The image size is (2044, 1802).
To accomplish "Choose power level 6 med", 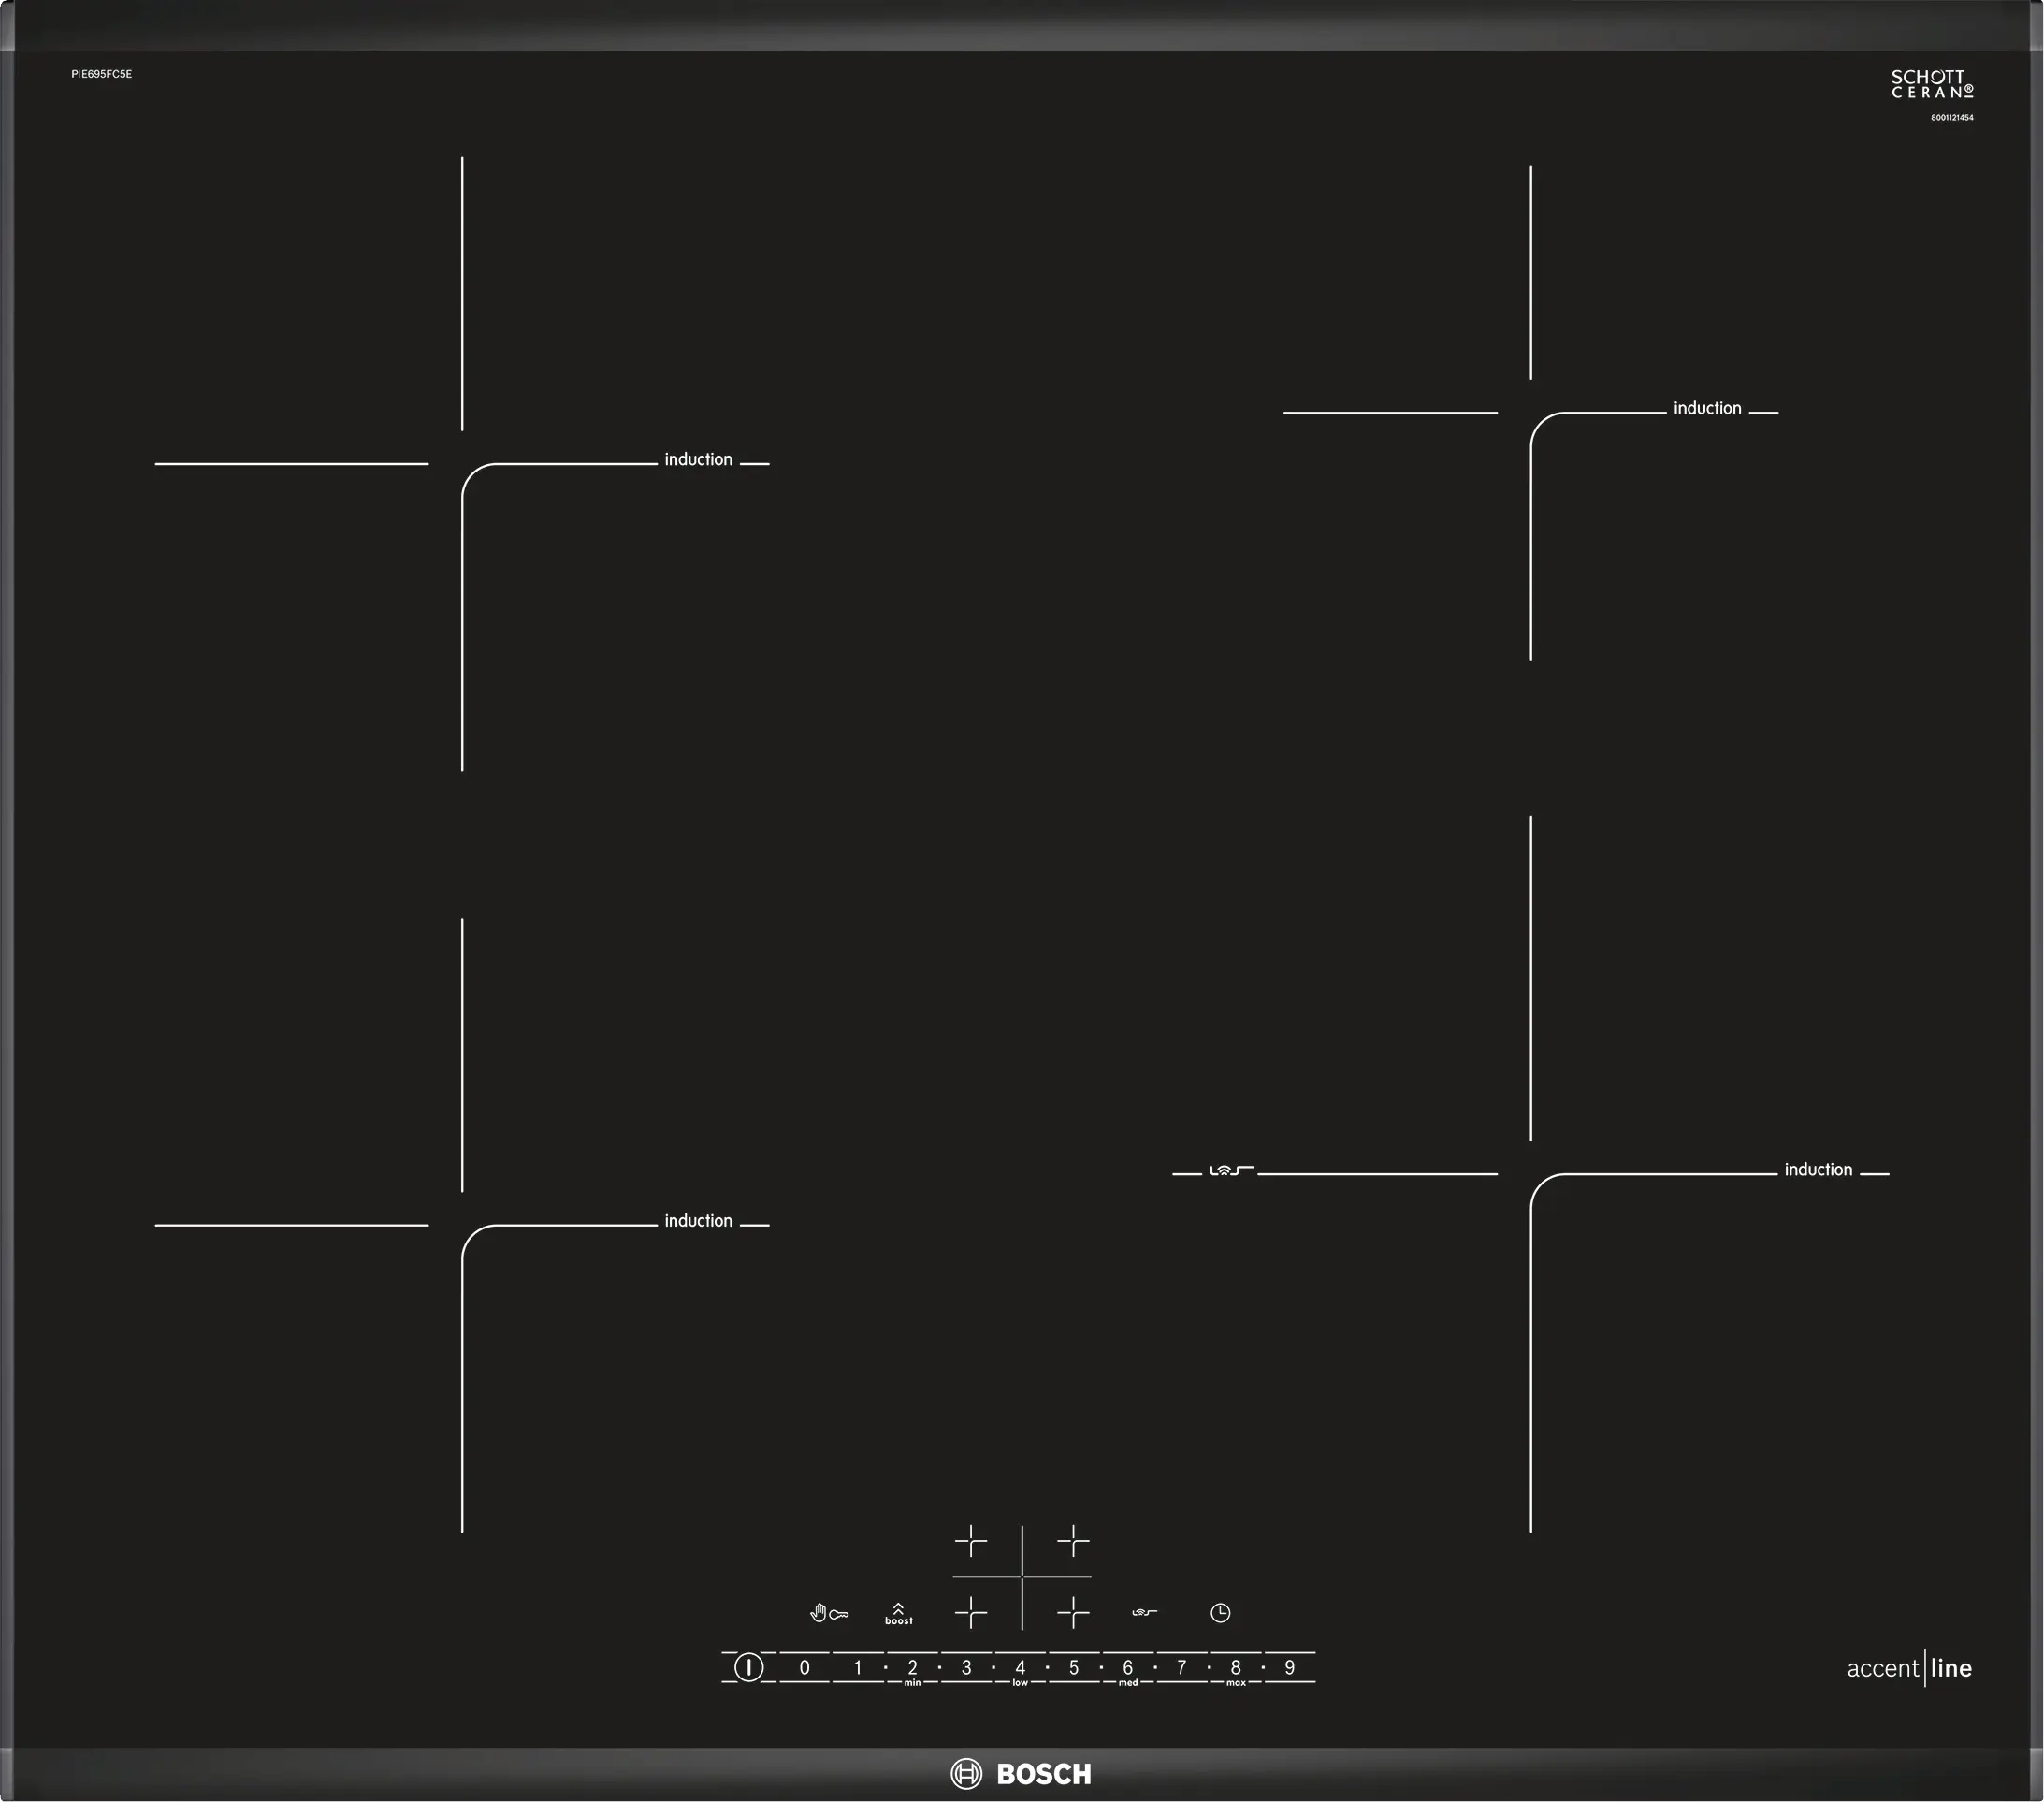I will pos(1128,1668).
